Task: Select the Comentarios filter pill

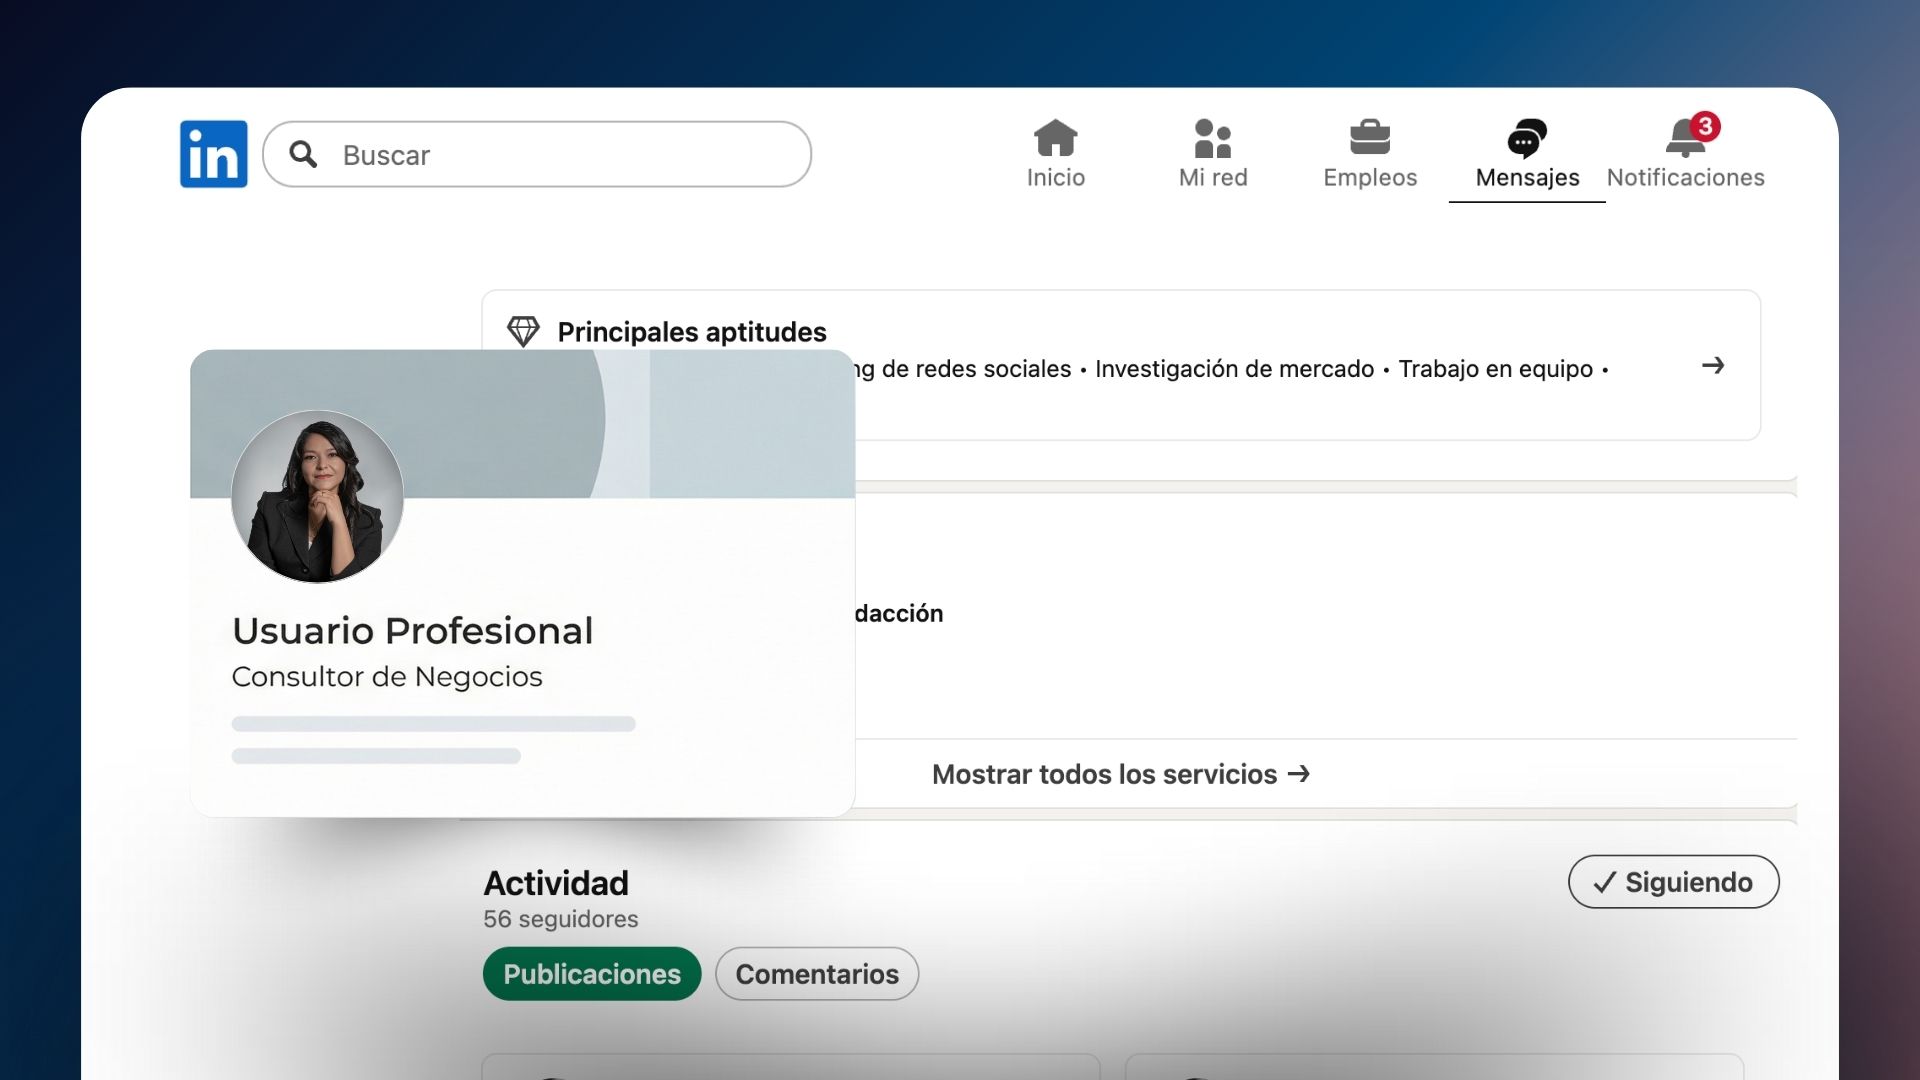Action: [817, 974]
